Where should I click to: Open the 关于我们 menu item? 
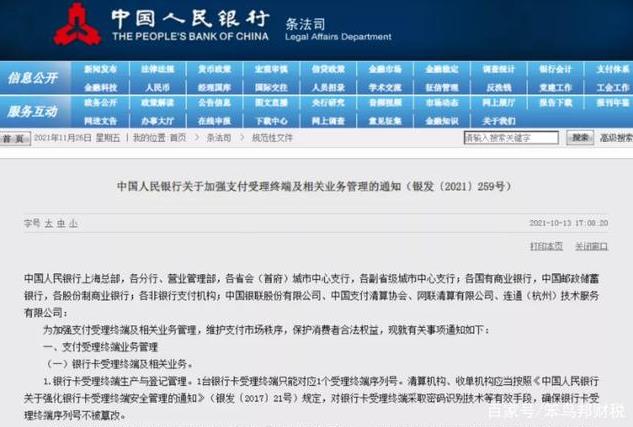499,121
